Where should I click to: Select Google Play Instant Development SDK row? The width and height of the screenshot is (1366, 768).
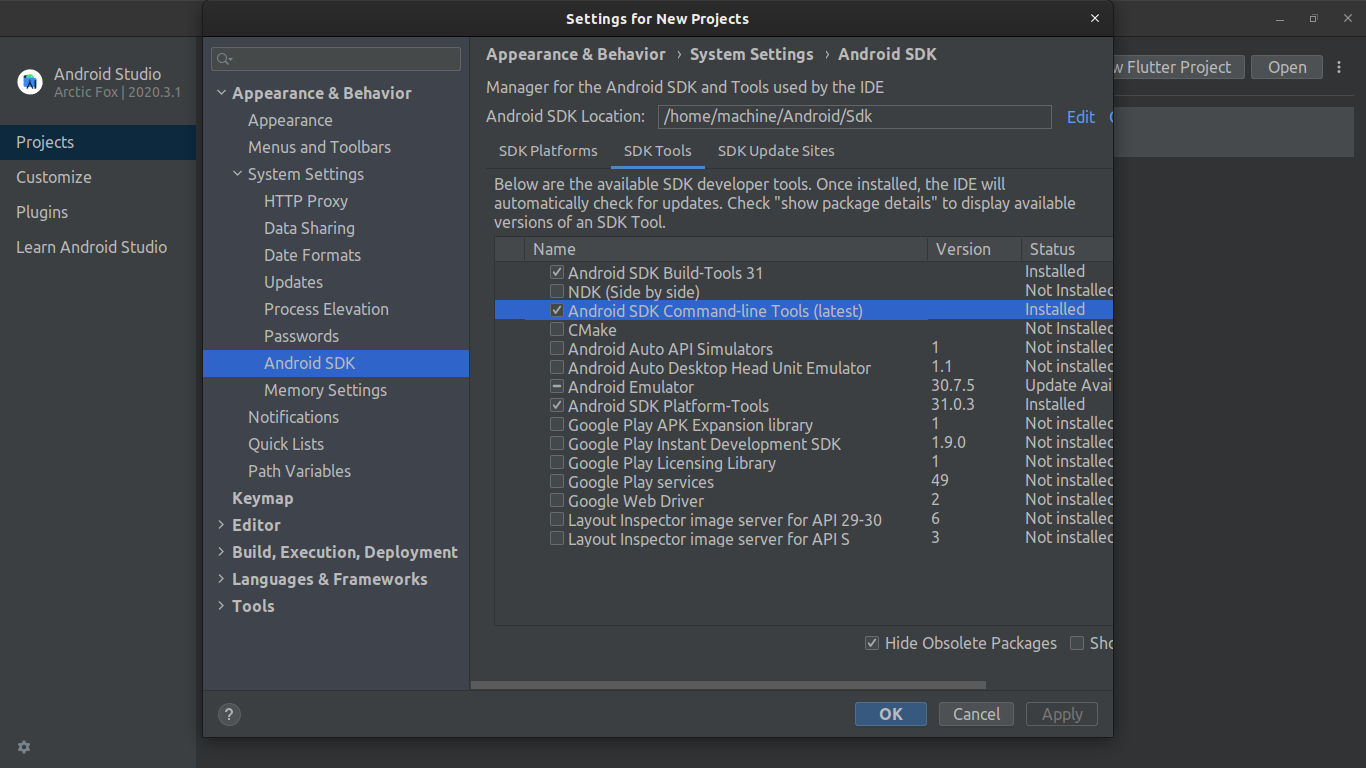coord(803,444)
